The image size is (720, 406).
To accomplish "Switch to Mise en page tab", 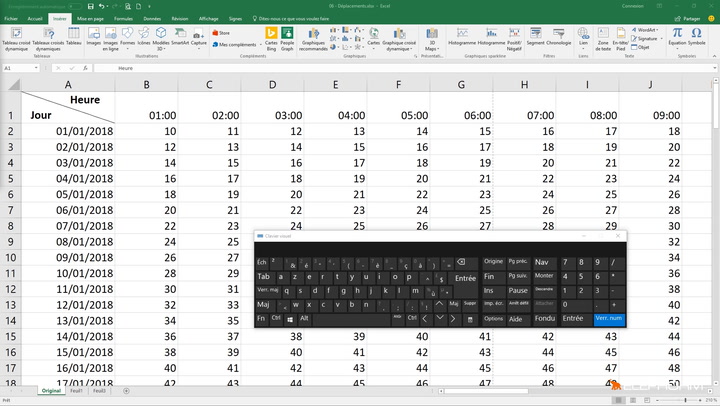I will point(90,19).
